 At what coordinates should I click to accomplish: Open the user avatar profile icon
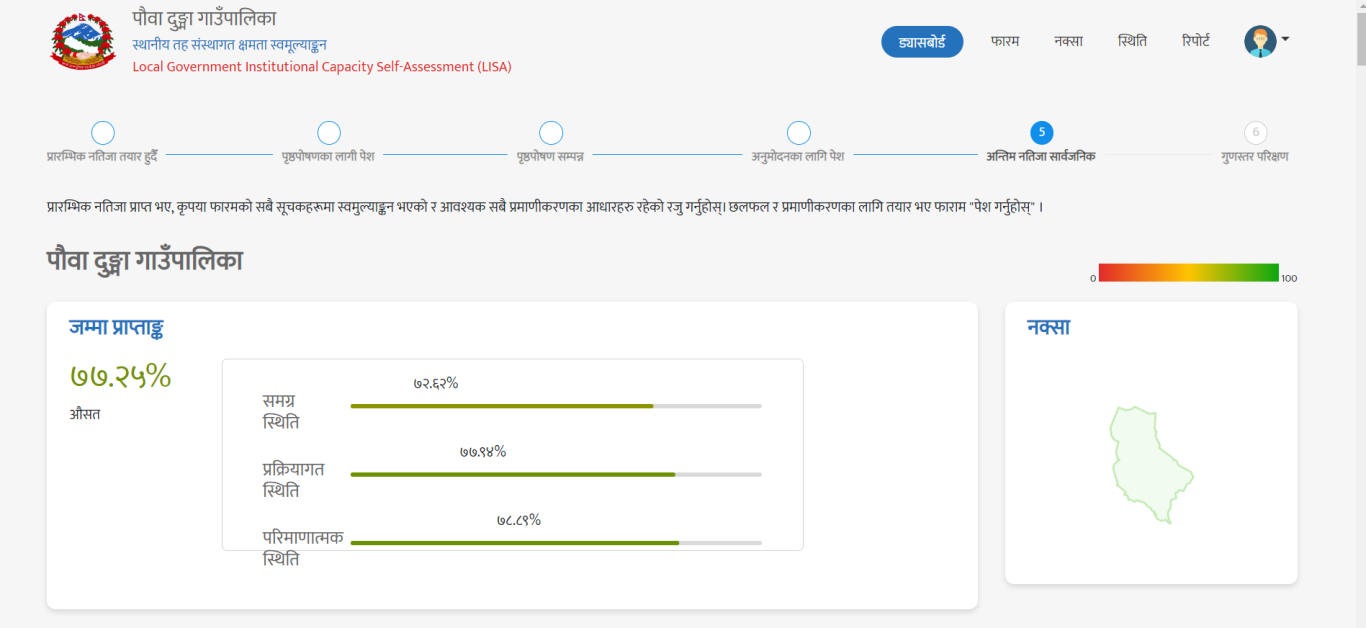(x=1260, y=41)
